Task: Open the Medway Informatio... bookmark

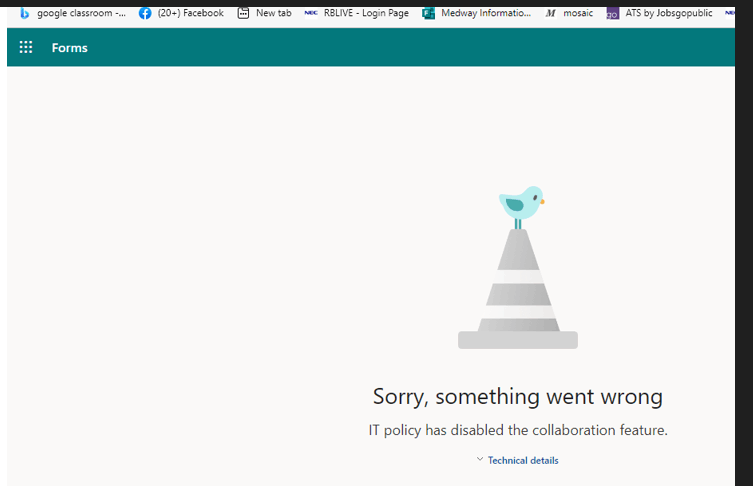Action: [486, 13]
